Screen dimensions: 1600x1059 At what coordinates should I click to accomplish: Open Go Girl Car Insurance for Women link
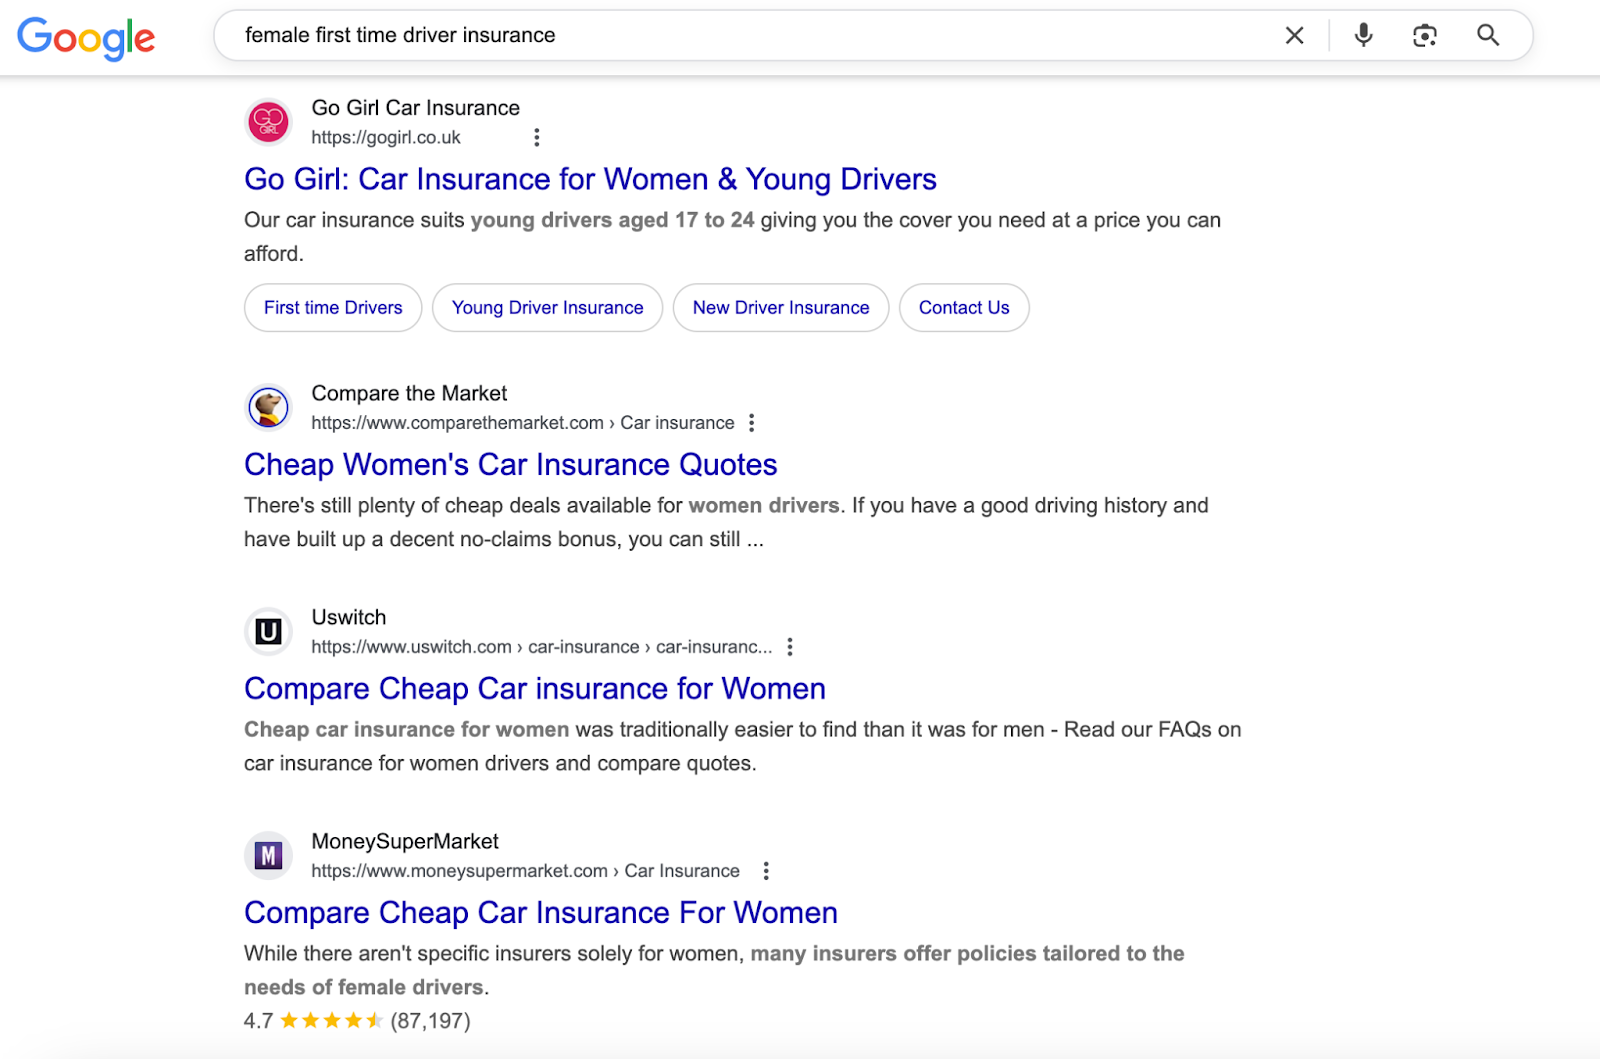(590, 179)
